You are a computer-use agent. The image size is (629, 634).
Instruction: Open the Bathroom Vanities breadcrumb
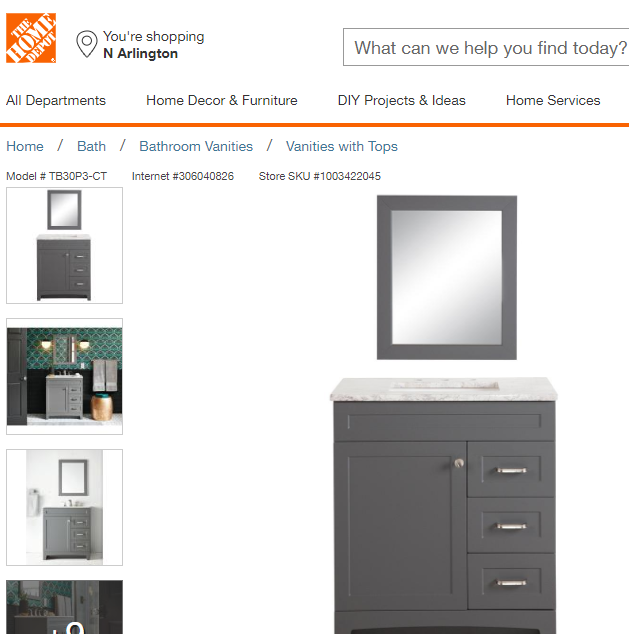(196, 146)
